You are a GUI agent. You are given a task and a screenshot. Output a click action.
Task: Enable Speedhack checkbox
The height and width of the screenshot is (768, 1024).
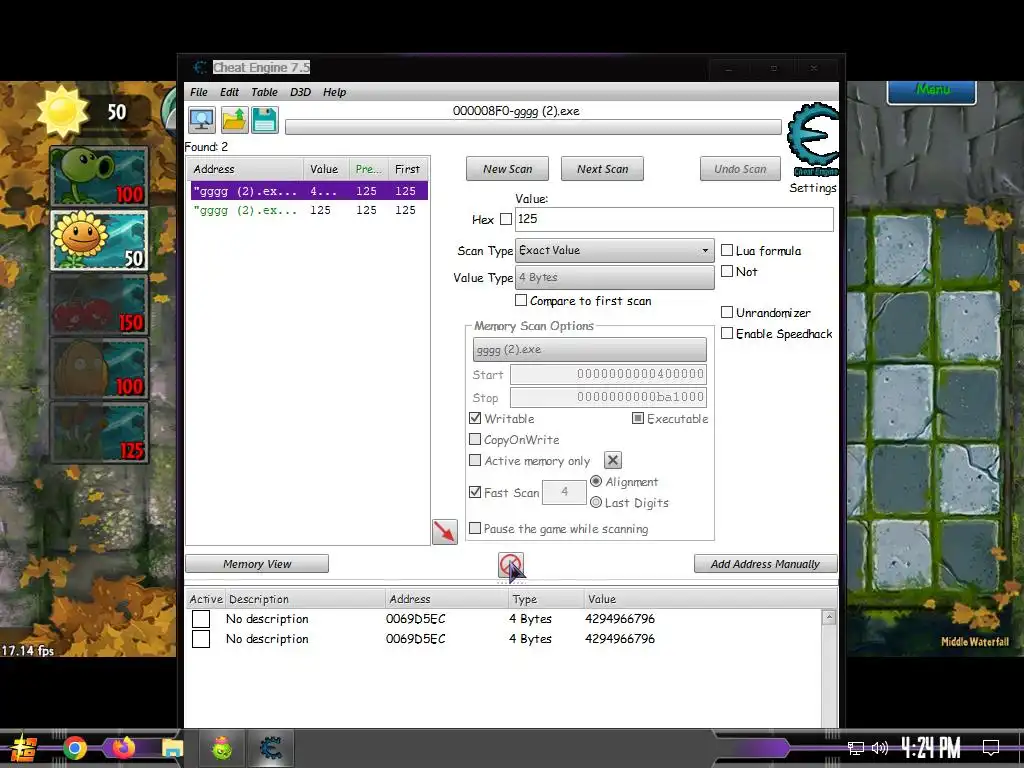tap(727, 333)
